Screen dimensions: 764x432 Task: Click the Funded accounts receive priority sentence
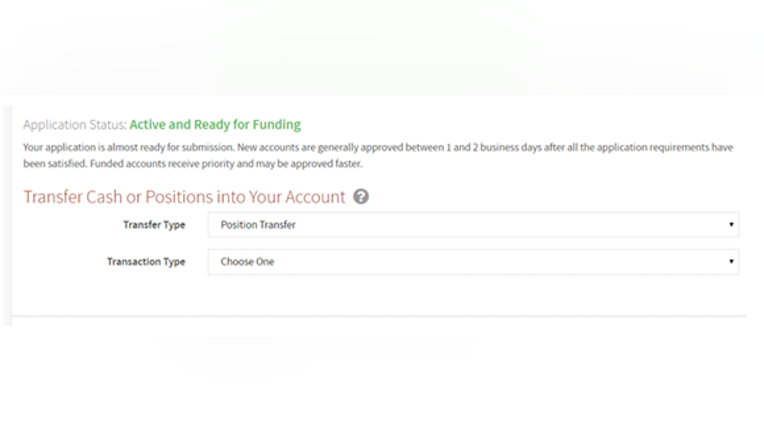226,164
